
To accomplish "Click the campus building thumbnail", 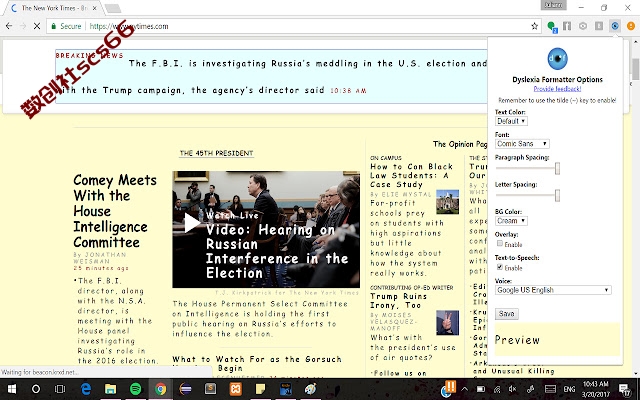I will (447, 202).
